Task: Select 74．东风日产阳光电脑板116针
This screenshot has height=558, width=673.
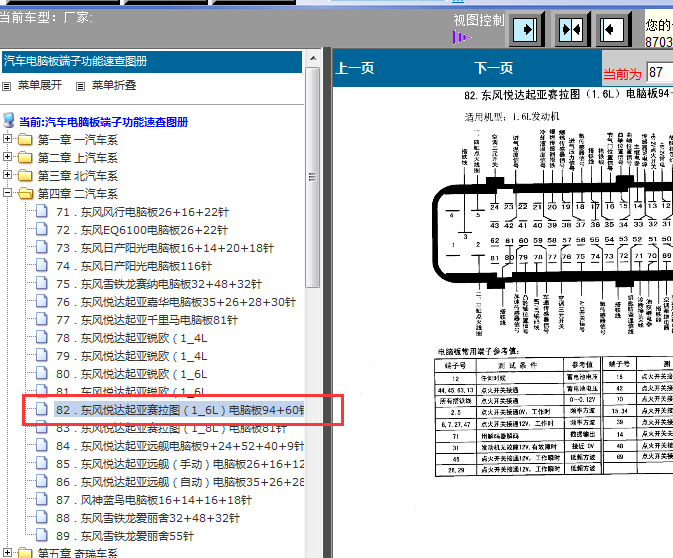Action: pyautogui.click(x=134, y=266)
